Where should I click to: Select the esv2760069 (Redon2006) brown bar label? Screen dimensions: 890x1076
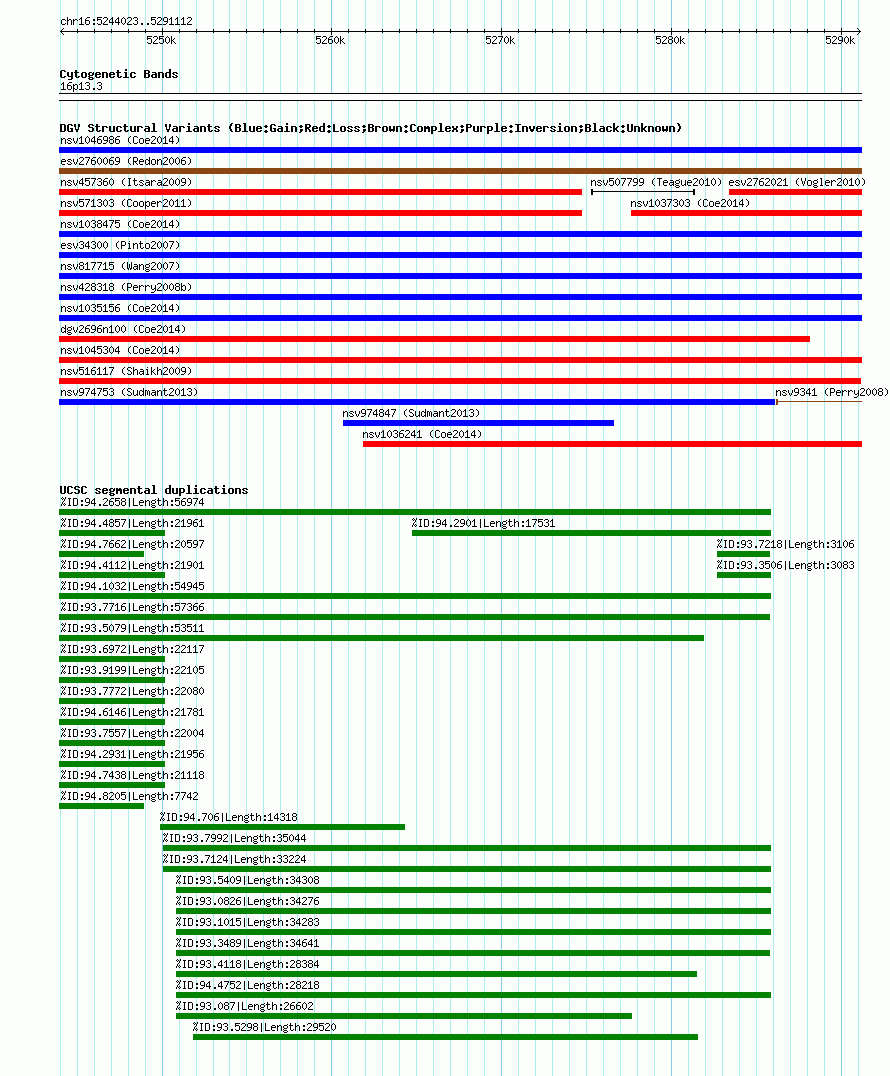[x=126, y=161]
